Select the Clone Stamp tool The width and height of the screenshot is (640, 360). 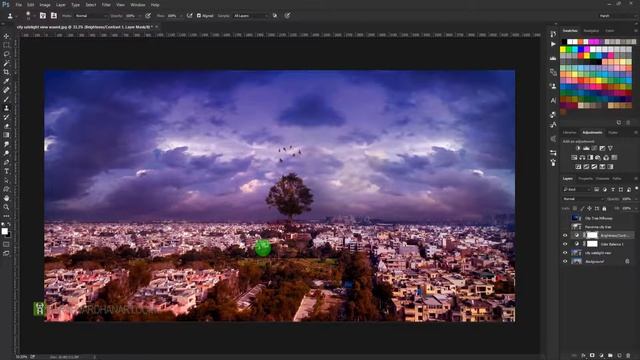tap(6, 108)
